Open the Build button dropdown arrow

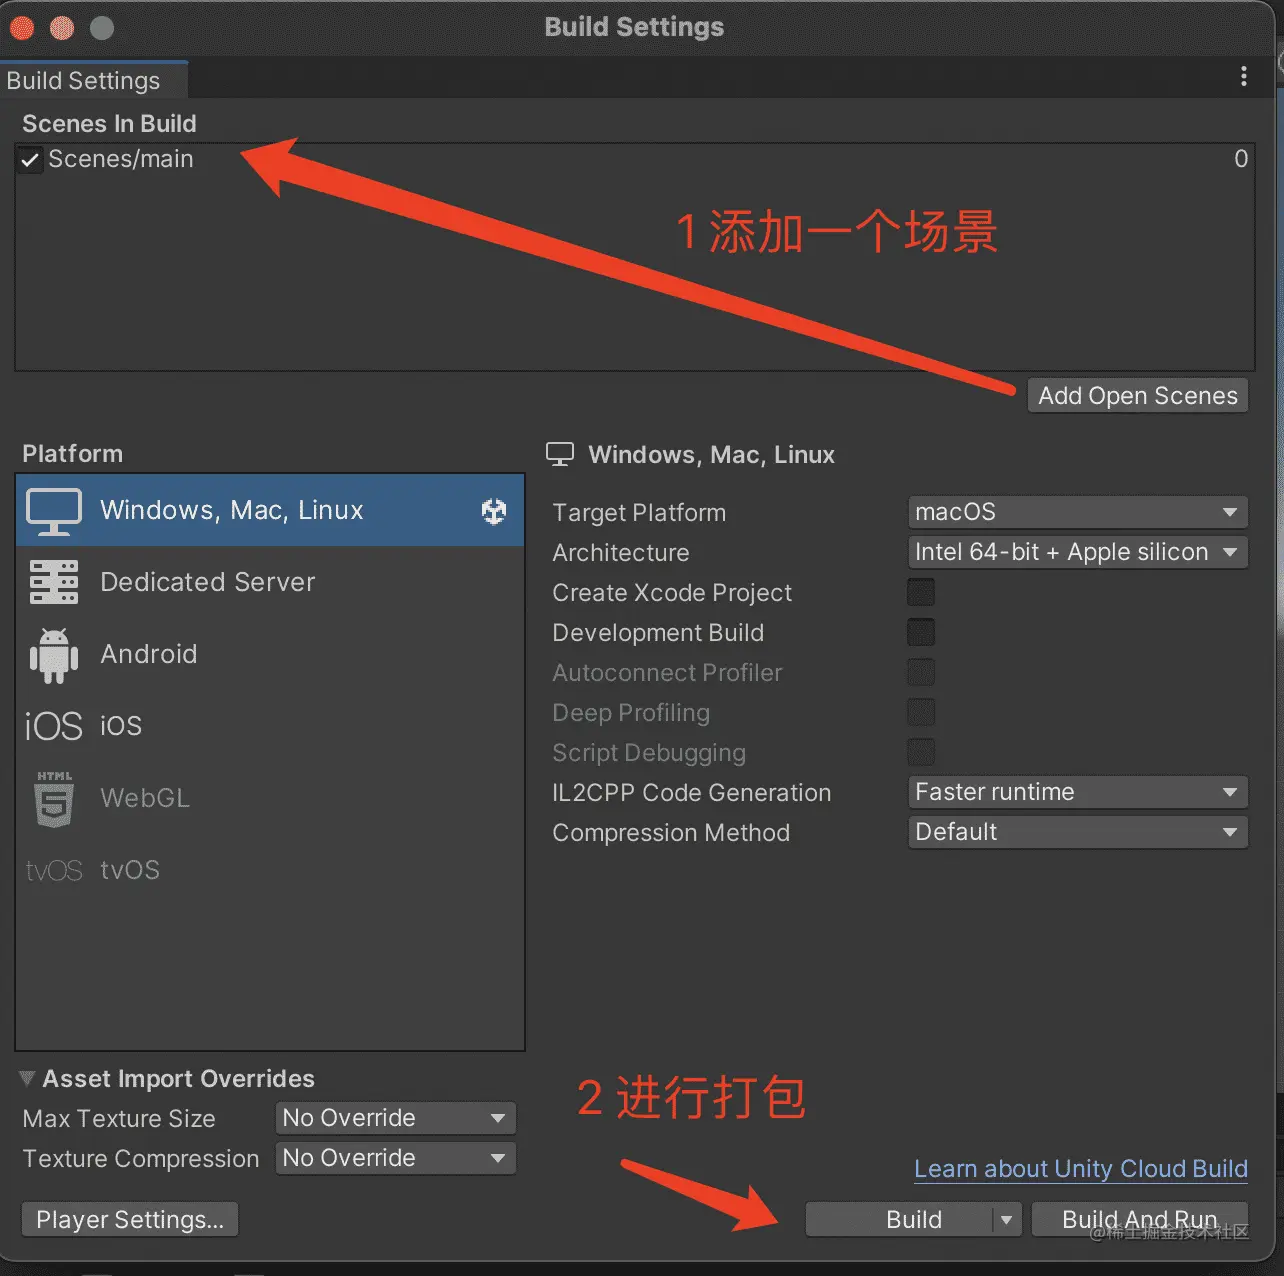1007,1220
